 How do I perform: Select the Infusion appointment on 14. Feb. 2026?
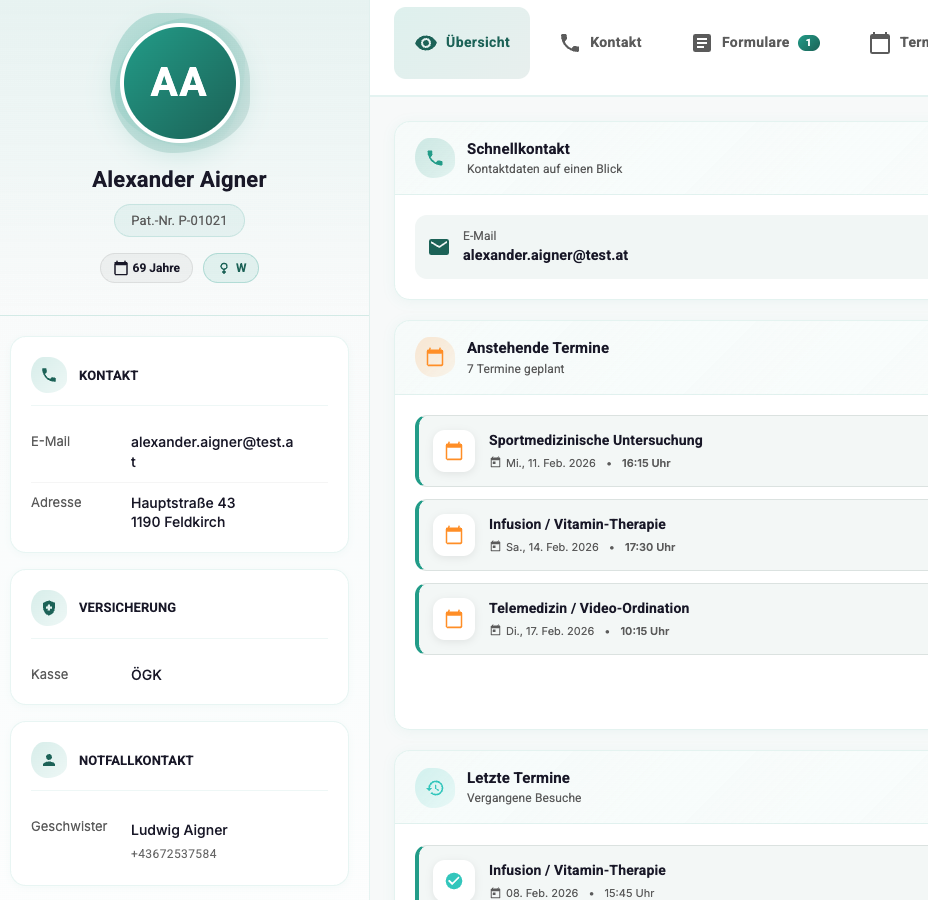[x=576, y=524]
